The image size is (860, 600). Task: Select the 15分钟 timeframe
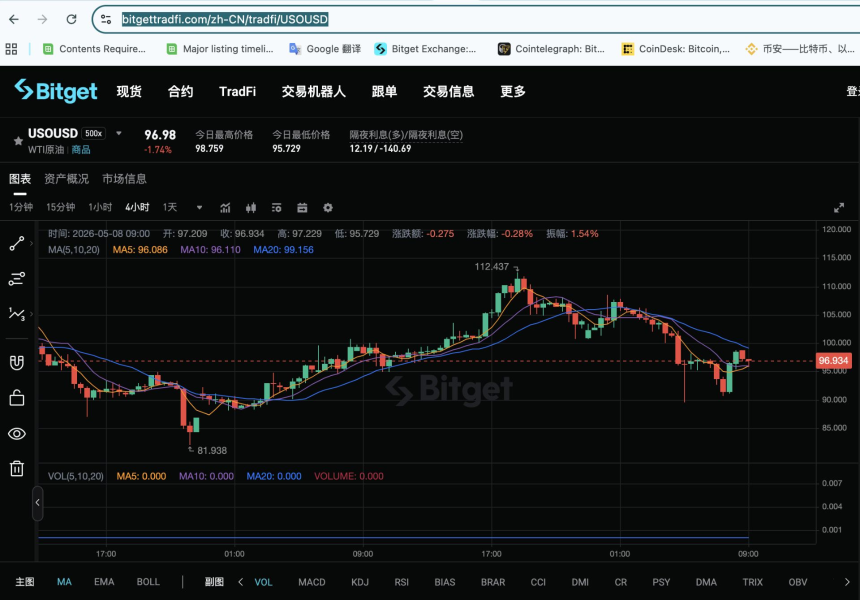coord(60,207)
